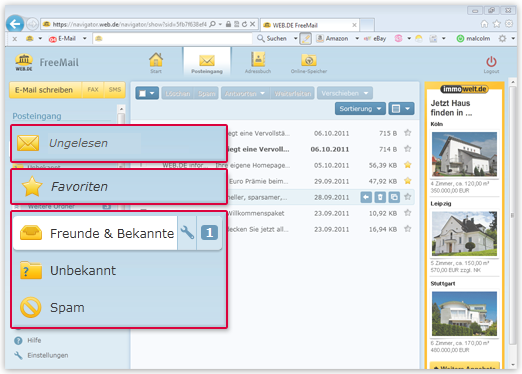The width and height of the screenshot is (522, 374).
Task: Click E-Mail schreiben button
Action: 45,90
